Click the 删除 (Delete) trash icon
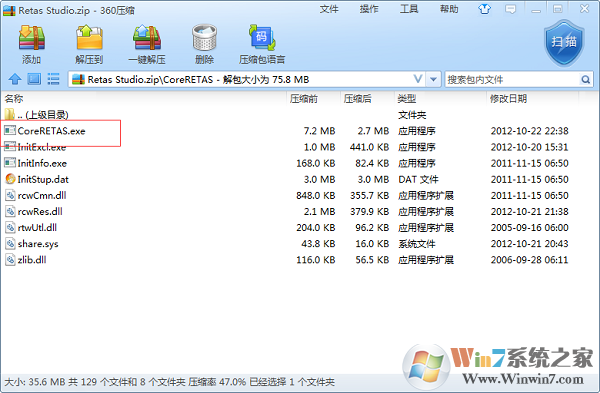 click(204, 38)
